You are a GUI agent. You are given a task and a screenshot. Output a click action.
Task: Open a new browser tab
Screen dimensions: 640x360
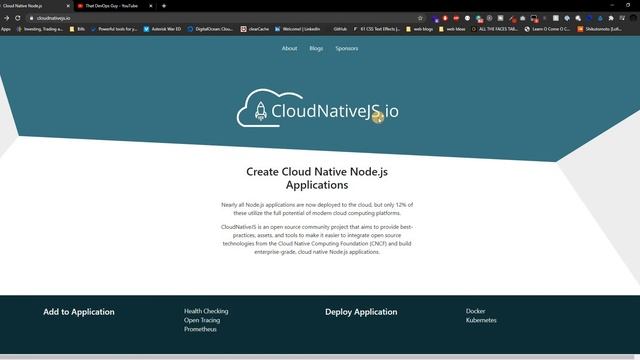[x=164, y=6]
